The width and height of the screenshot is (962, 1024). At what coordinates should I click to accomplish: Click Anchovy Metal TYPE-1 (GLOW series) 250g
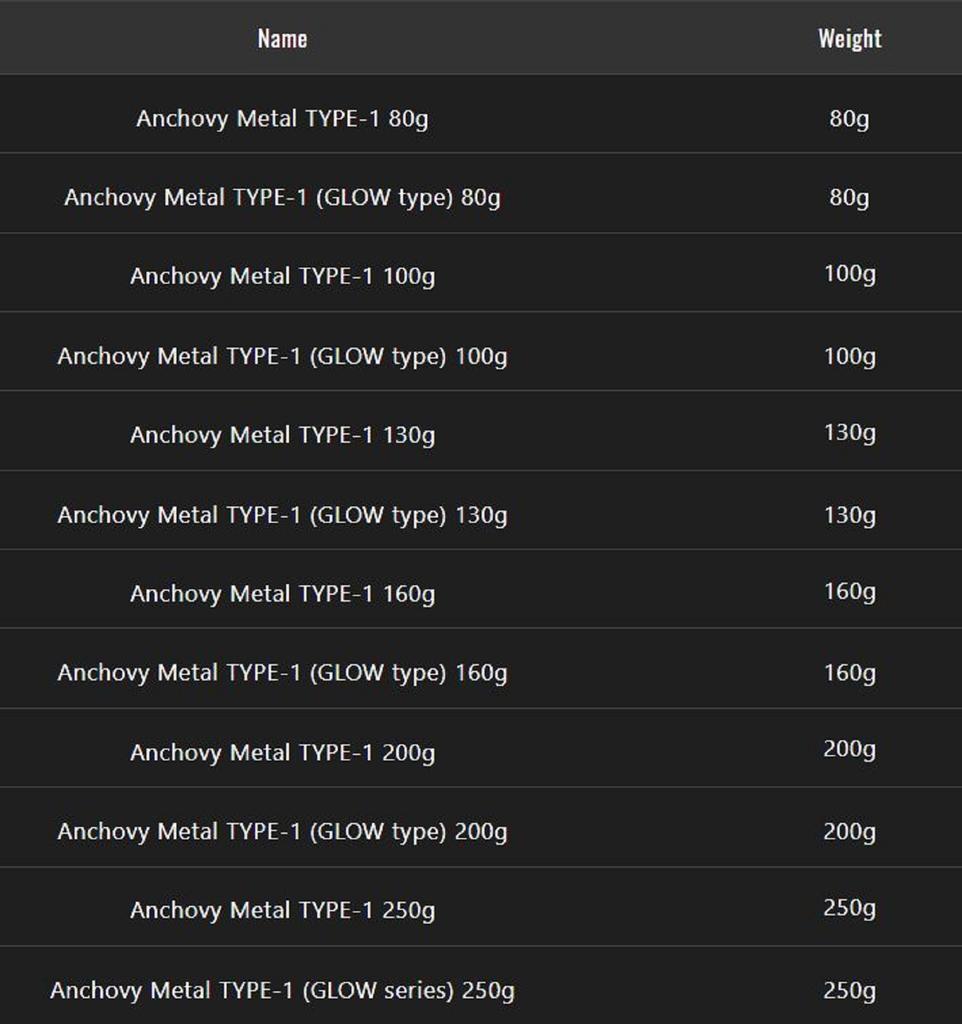pos(282,991)
